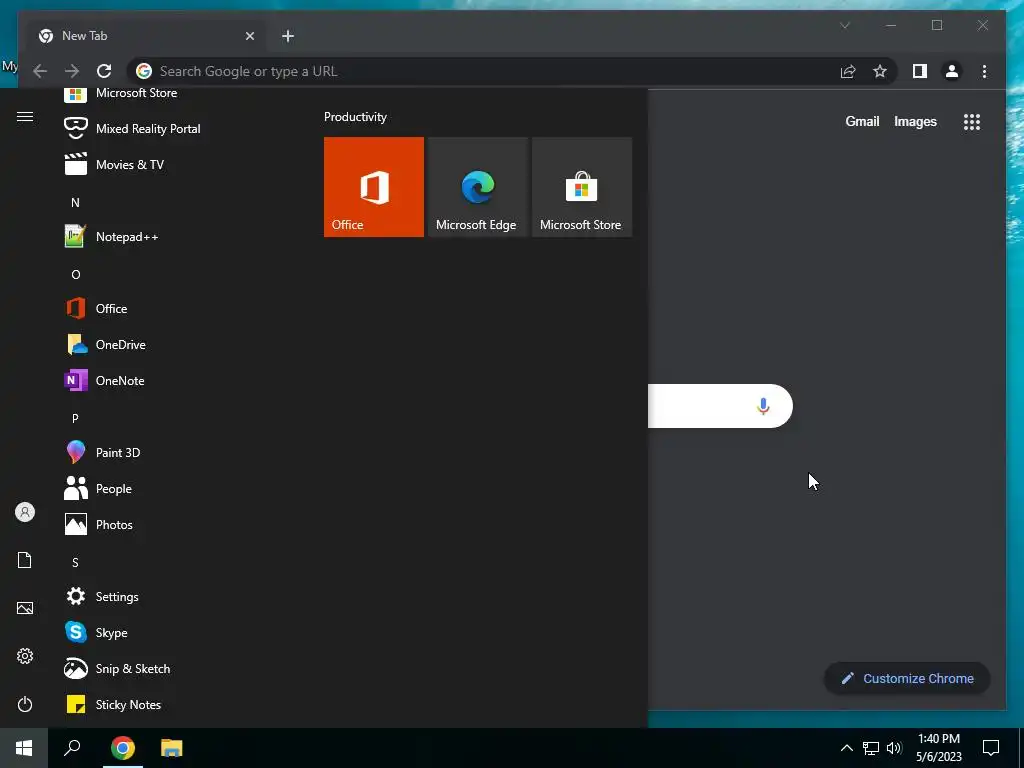Viewport: 1024px width, 768px height.
Task: Bookmark this tab with star icon
Action: (880, 71)
